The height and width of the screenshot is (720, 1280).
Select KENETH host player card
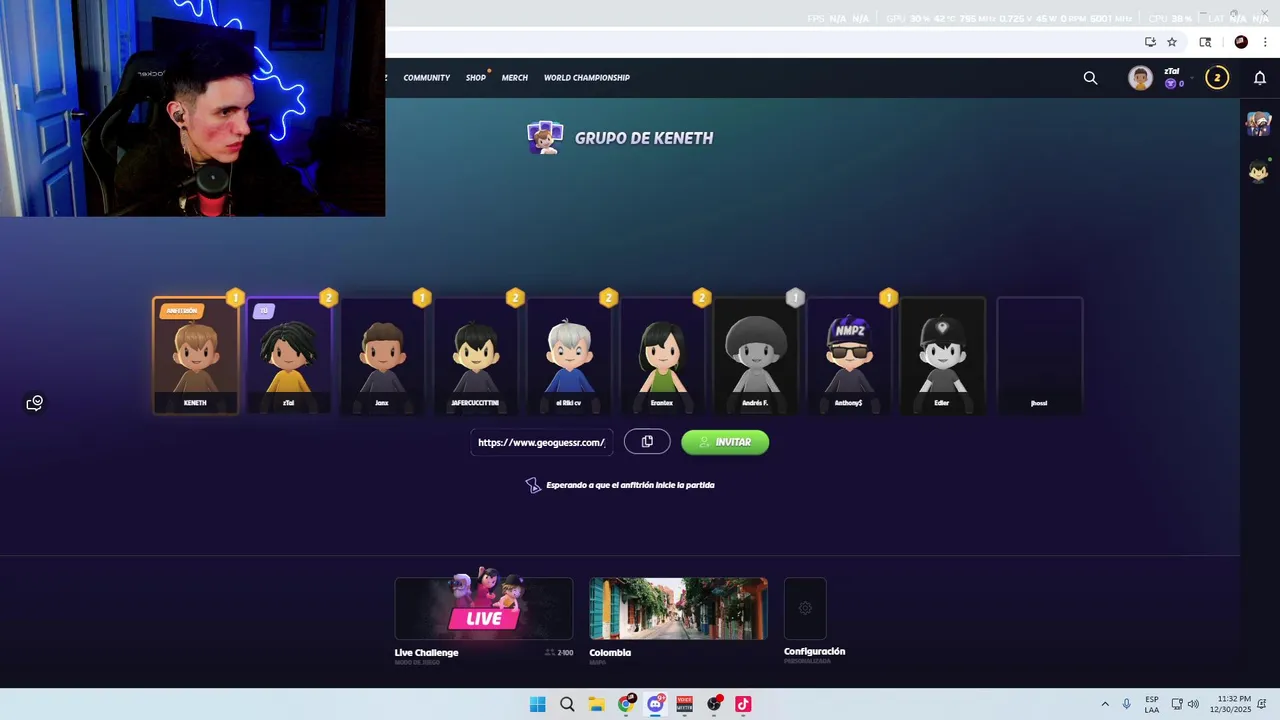coord(196,355)
